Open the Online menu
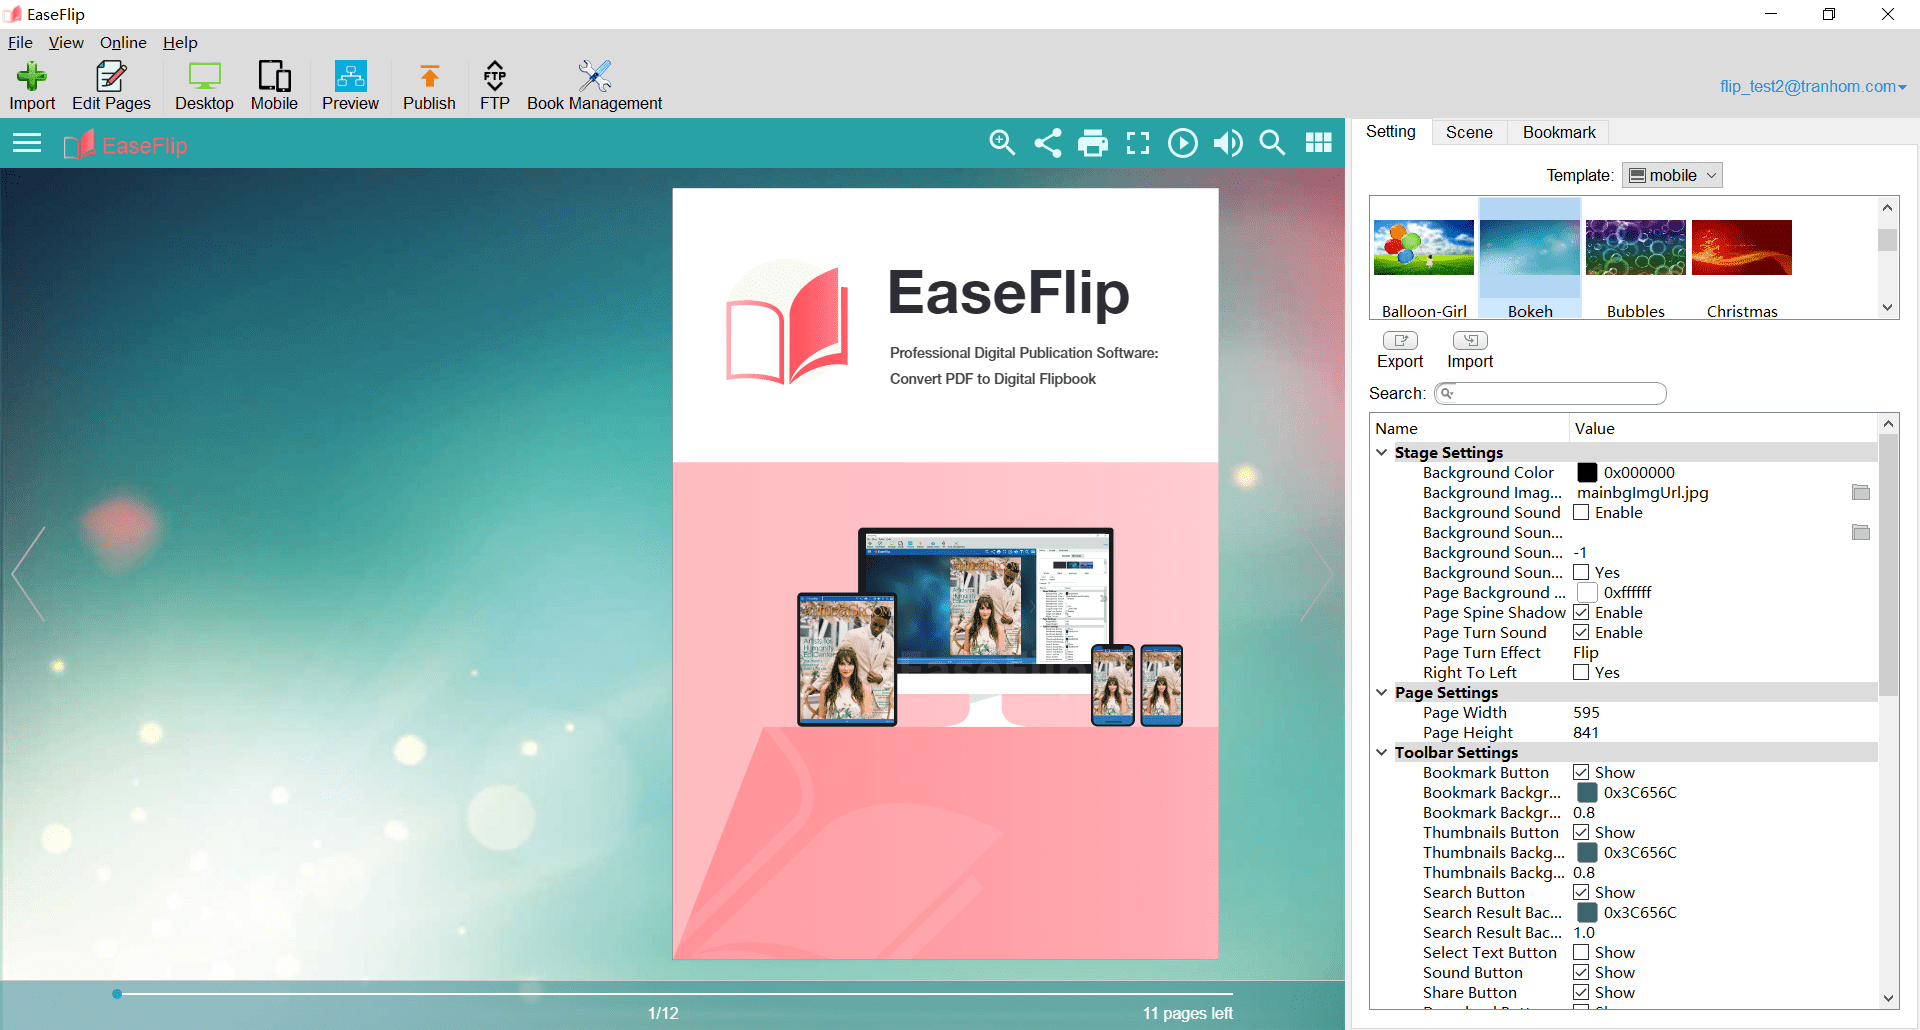This screenshot has height=1030, width=1920. (x=123, y=42)
